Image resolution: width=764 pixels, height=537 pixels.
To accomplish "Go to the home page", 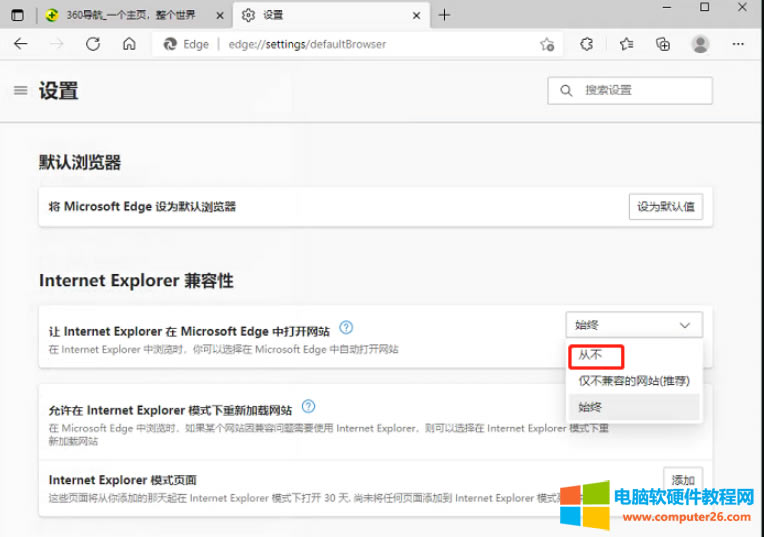I will (129, 44).
